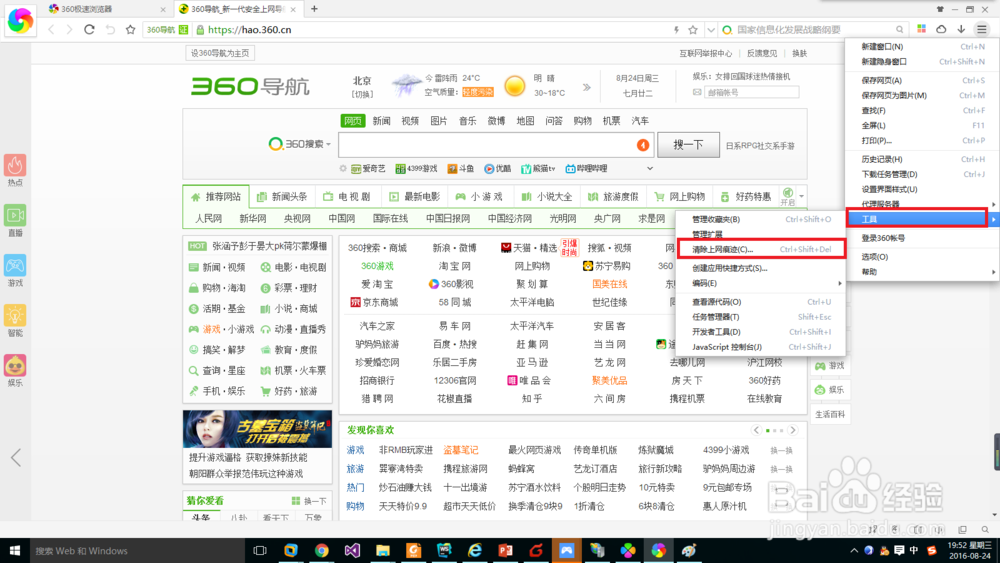1000x563 pixels.
Task: Open the search shortcuts settings gear icon
Action: (x=343, y=168)
